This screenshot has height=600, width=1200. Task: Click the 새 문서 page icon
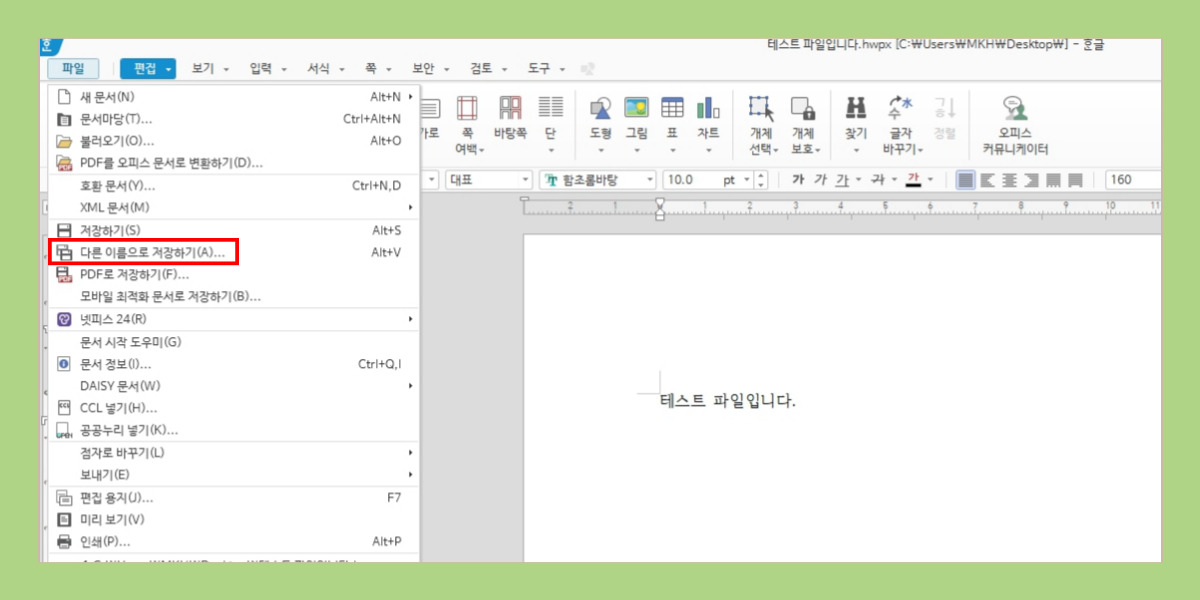(64, 97)
